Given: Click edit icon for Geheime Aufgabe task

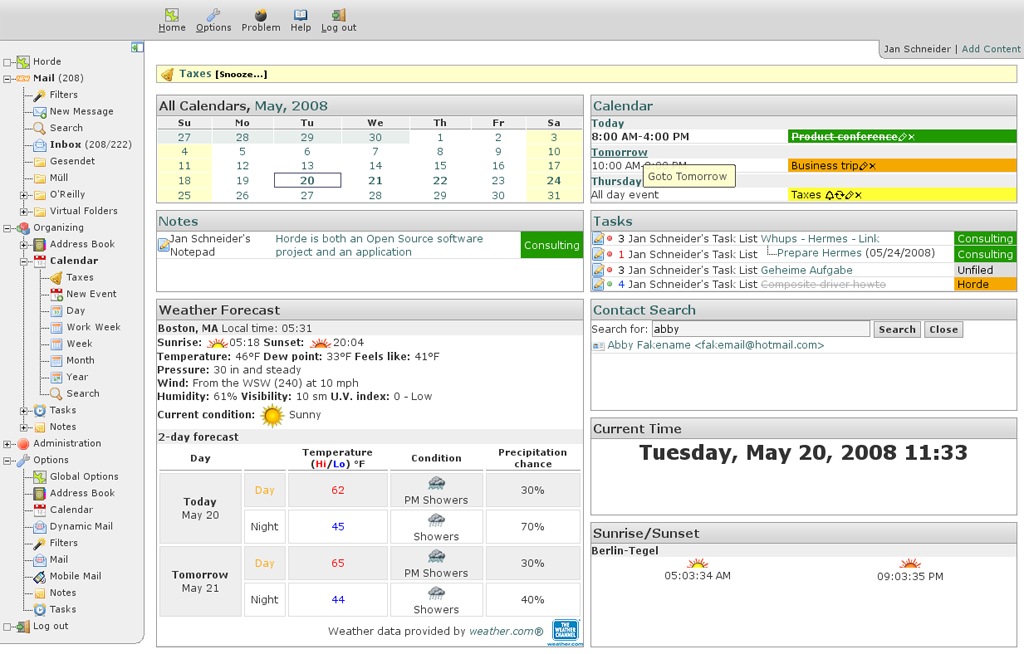Looking at the screenshot, I should point(598,270).
